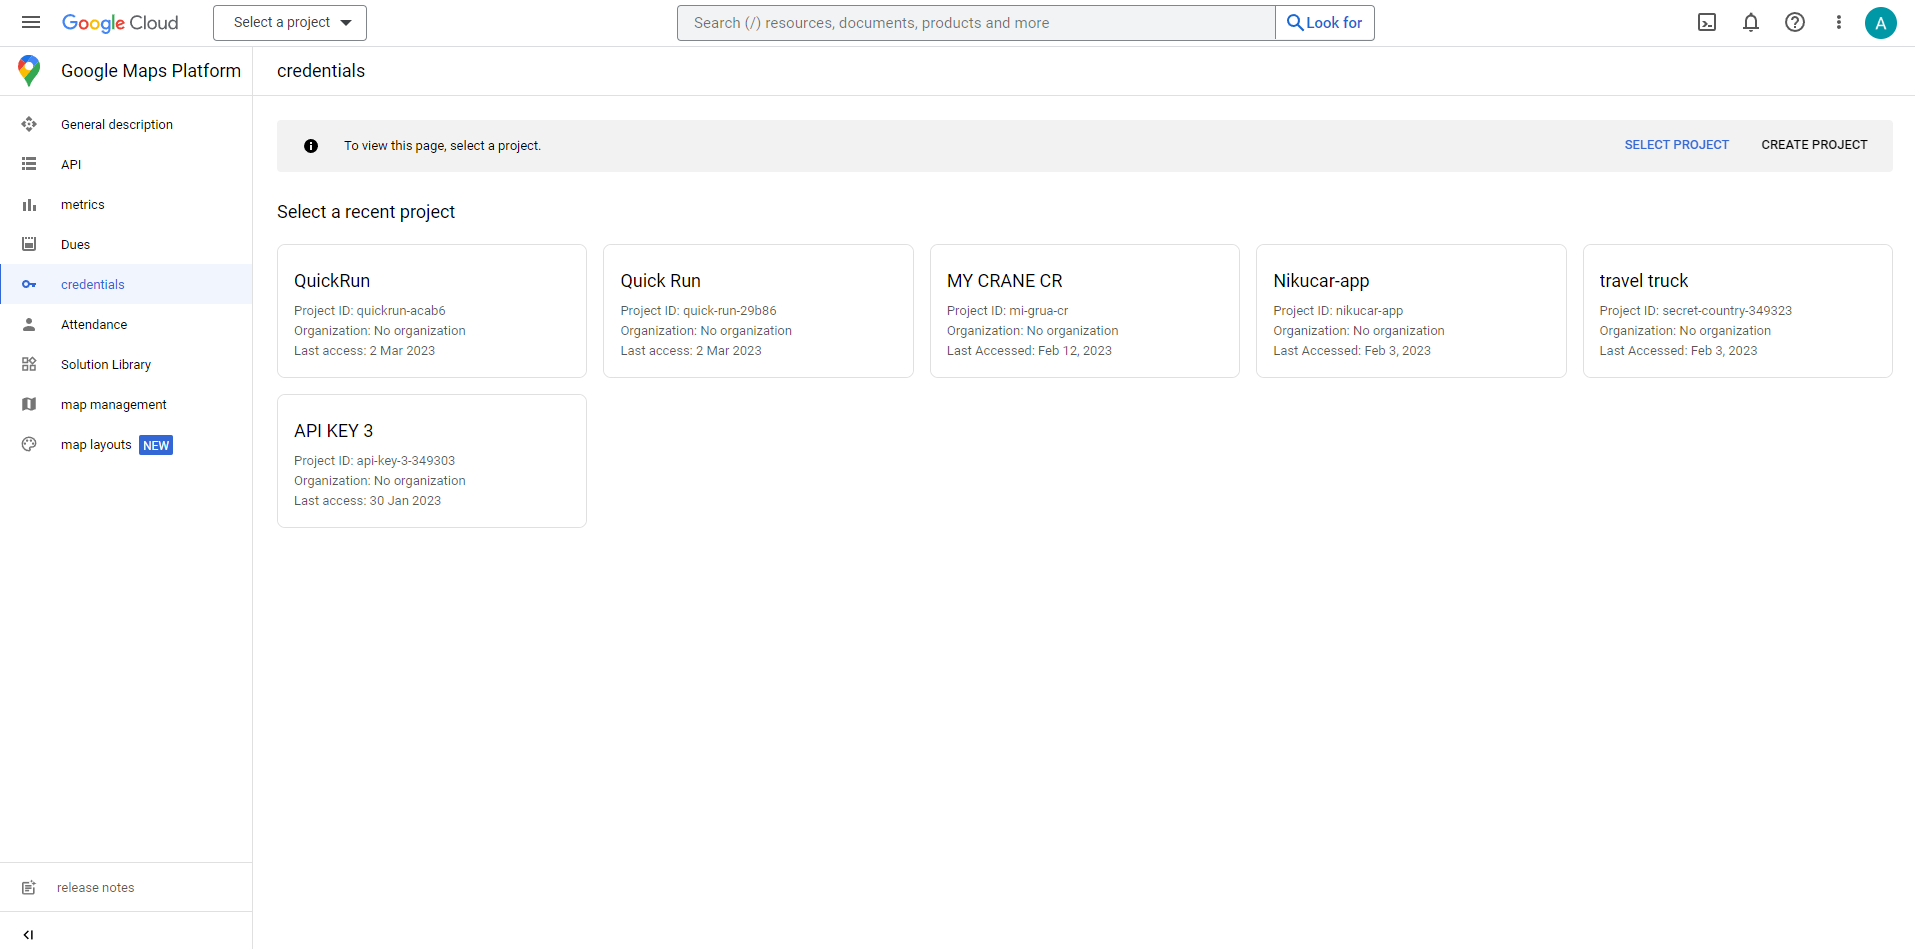Viewport: 1915px width, 949px height.
Task: Click the account avatar icon
Action: [x=1880, y=22]
